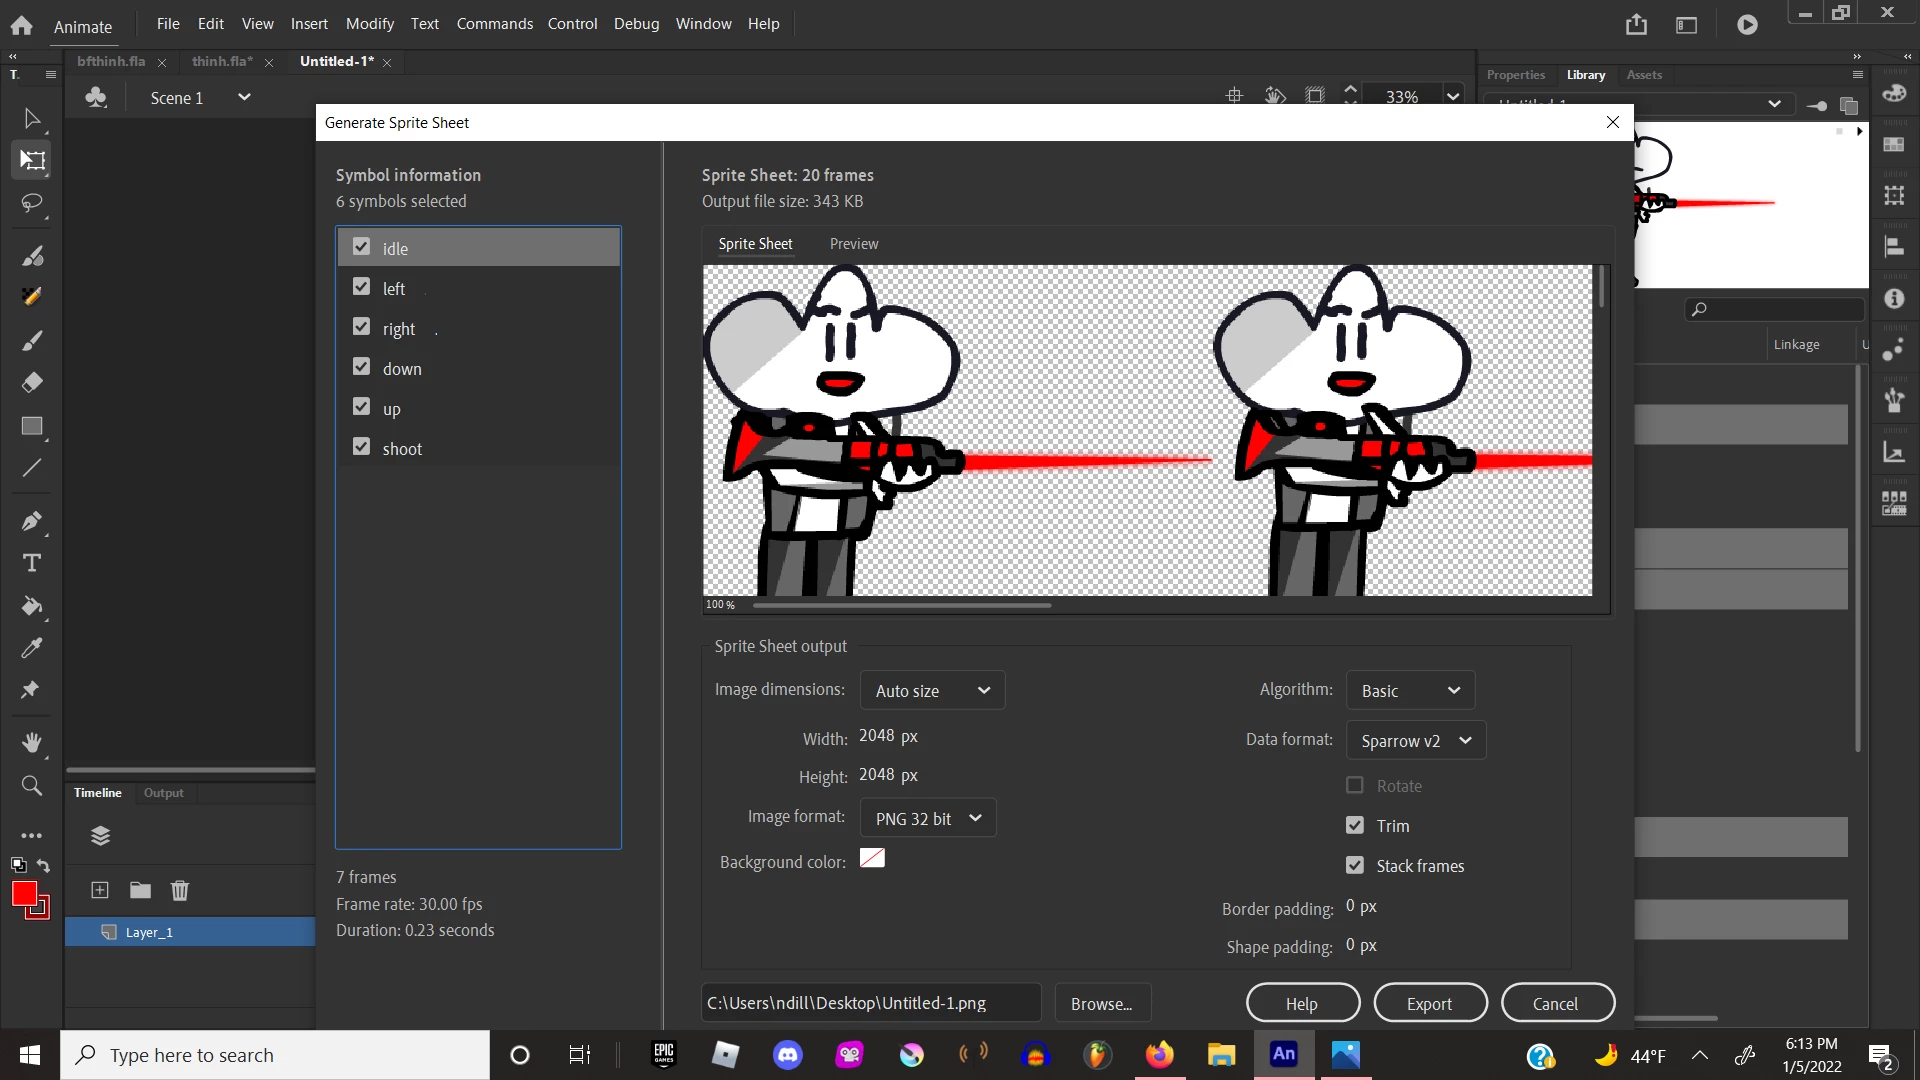
Task: Click the Export button
Action: pos(1430,1003)
